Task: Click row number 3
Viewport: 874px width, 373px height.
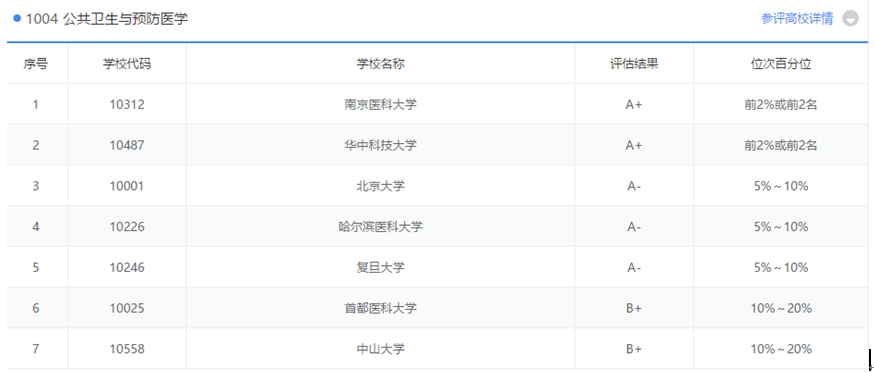Action: tap(36, 186)
